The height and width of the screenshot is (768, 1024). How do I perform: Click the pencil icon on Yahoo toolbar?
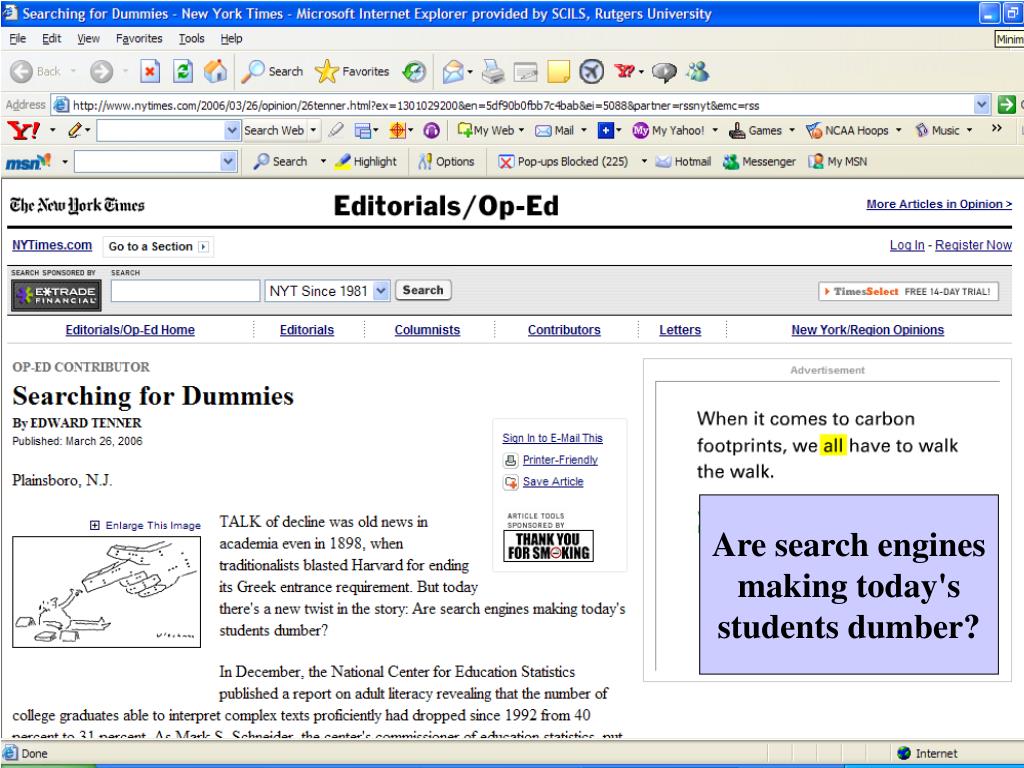pos(75,131)
